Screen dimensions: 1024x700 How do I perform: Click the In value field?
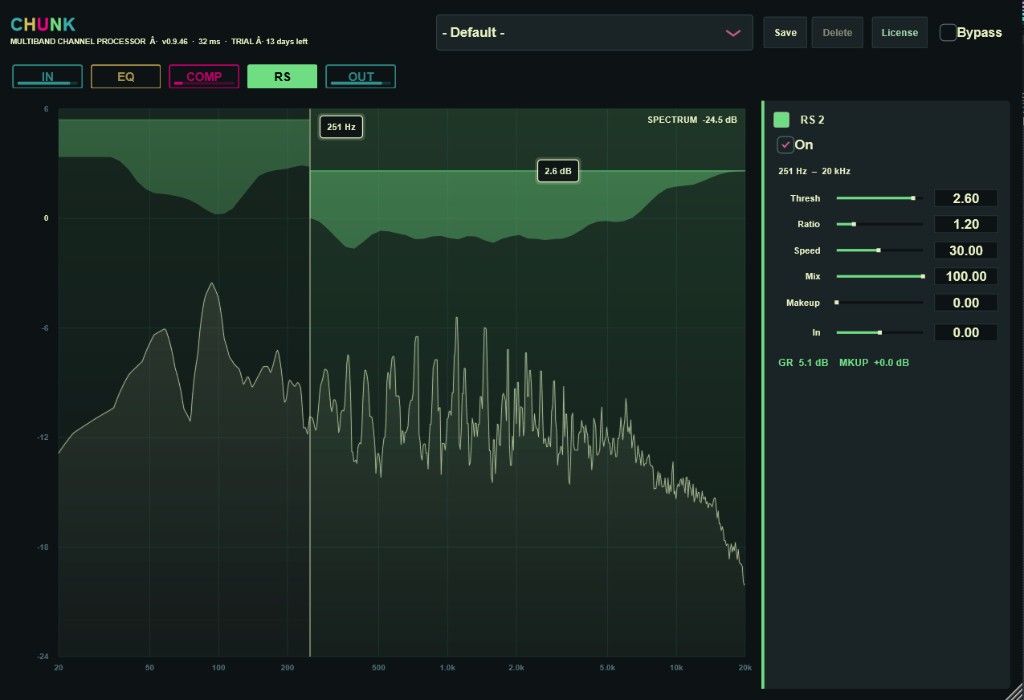(x=966, y=332)
